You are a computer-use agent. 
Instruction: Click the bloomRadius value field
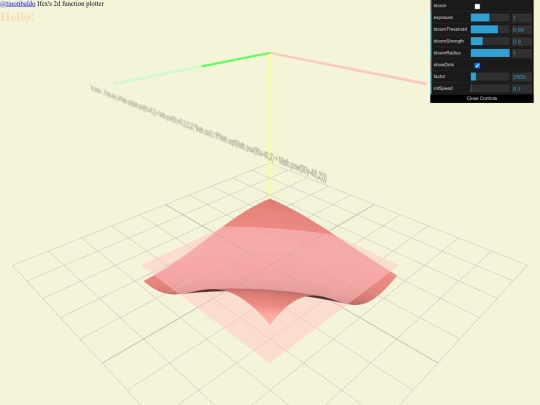point(521,53)
